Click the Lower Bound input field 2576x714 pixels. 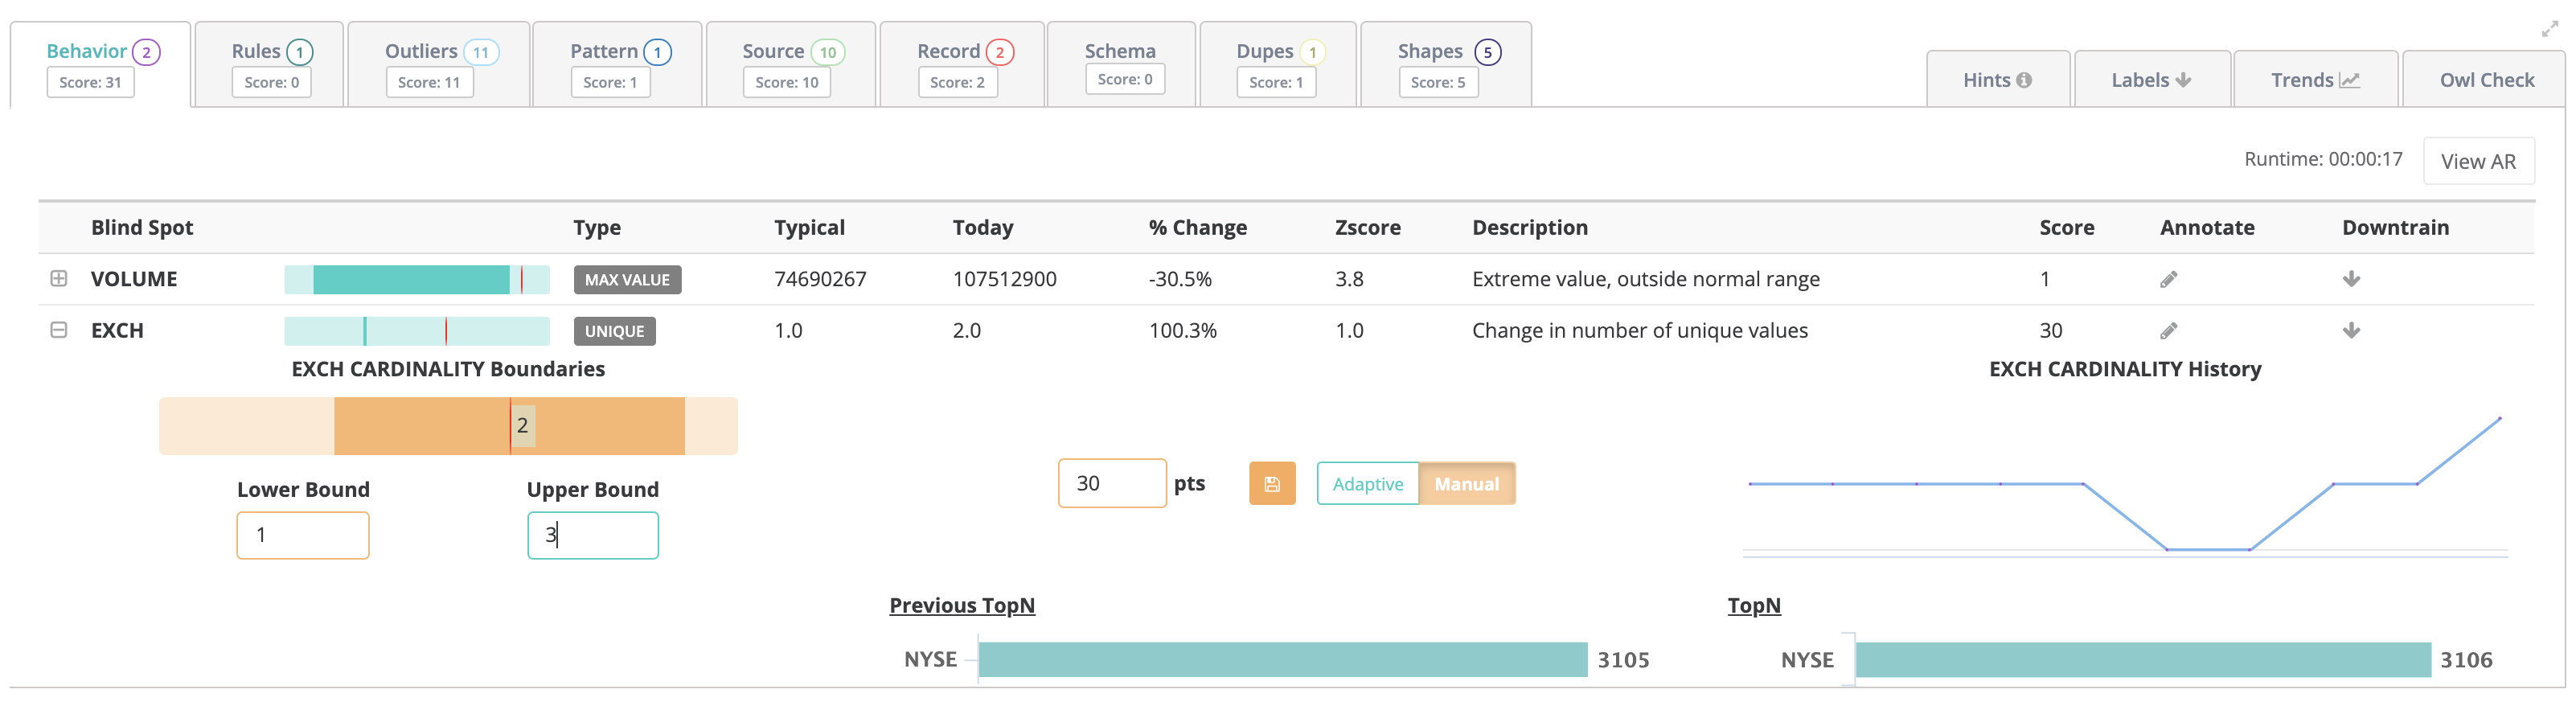303,535
